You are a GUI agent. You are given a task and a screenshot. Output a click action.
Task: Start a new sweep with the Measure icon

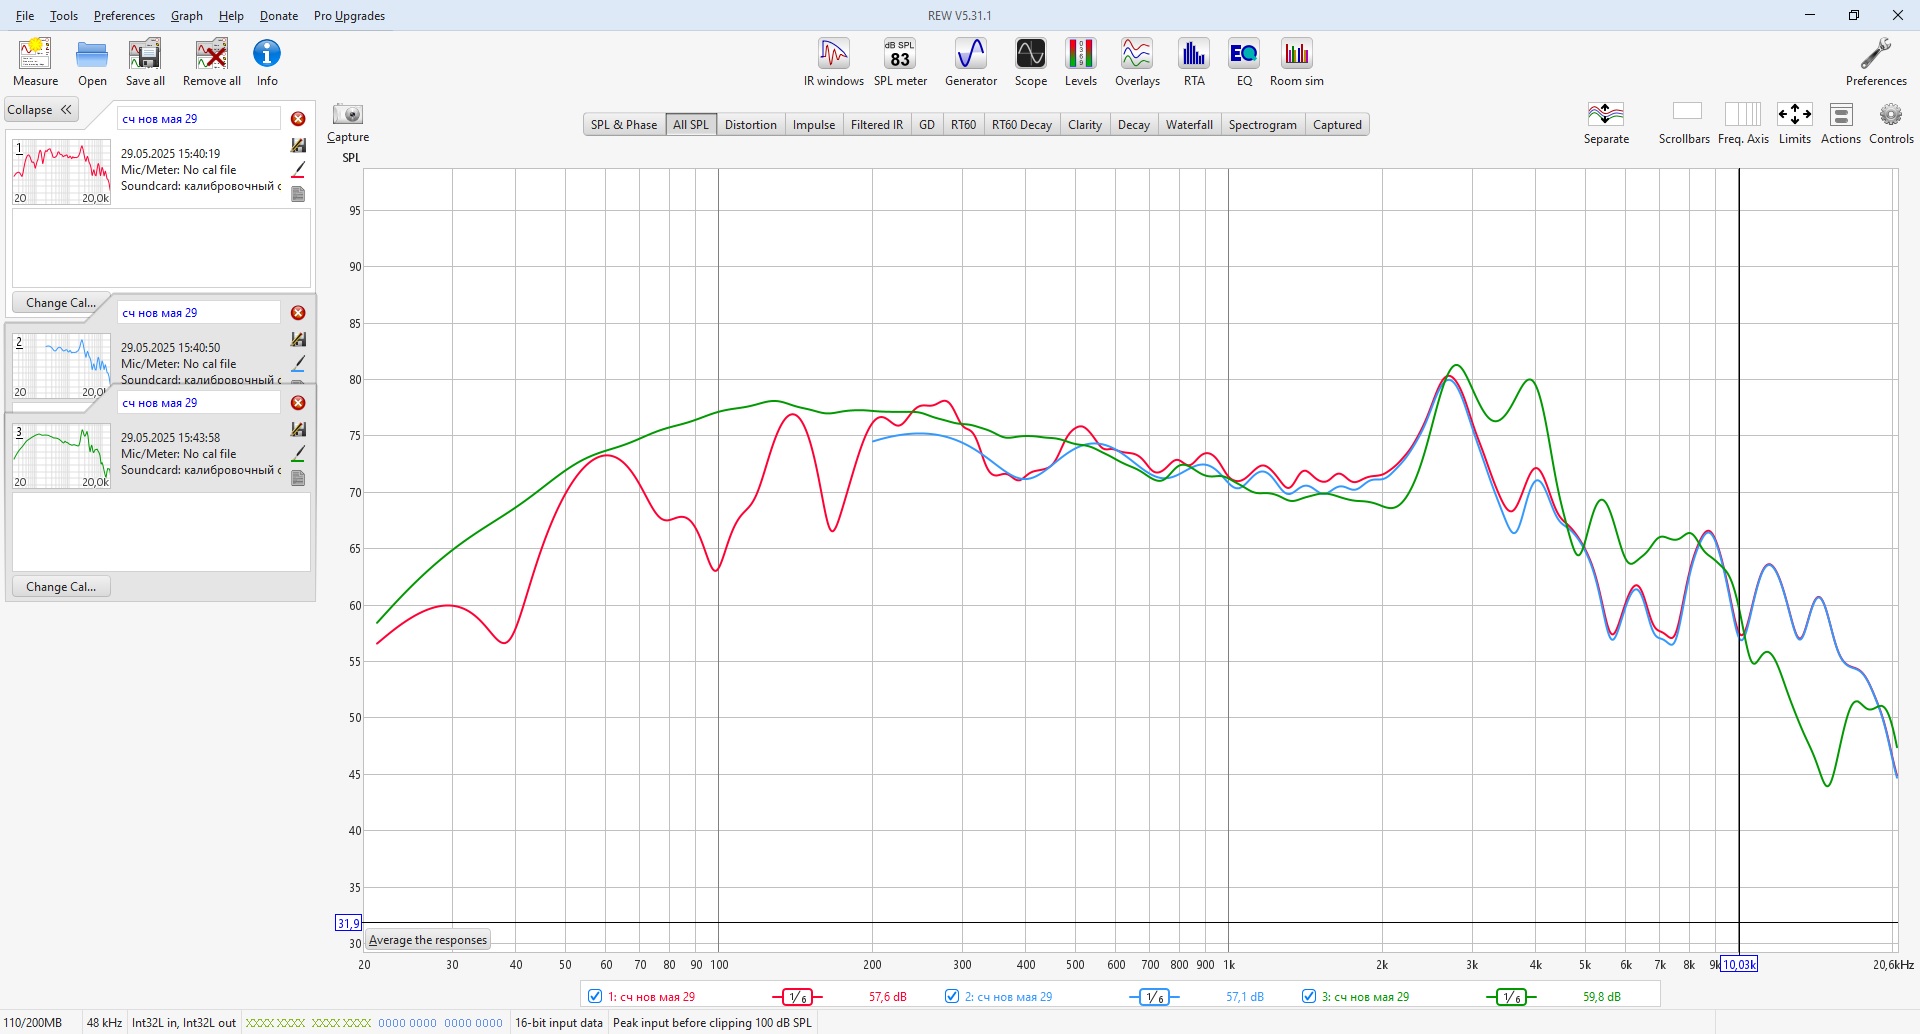35,62
